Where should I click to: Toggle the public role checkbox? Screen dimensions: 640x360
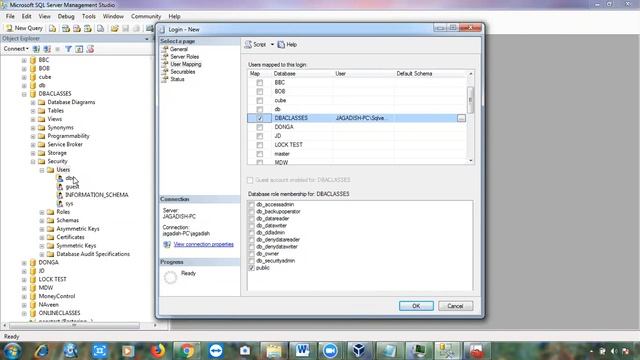point(251,268)
